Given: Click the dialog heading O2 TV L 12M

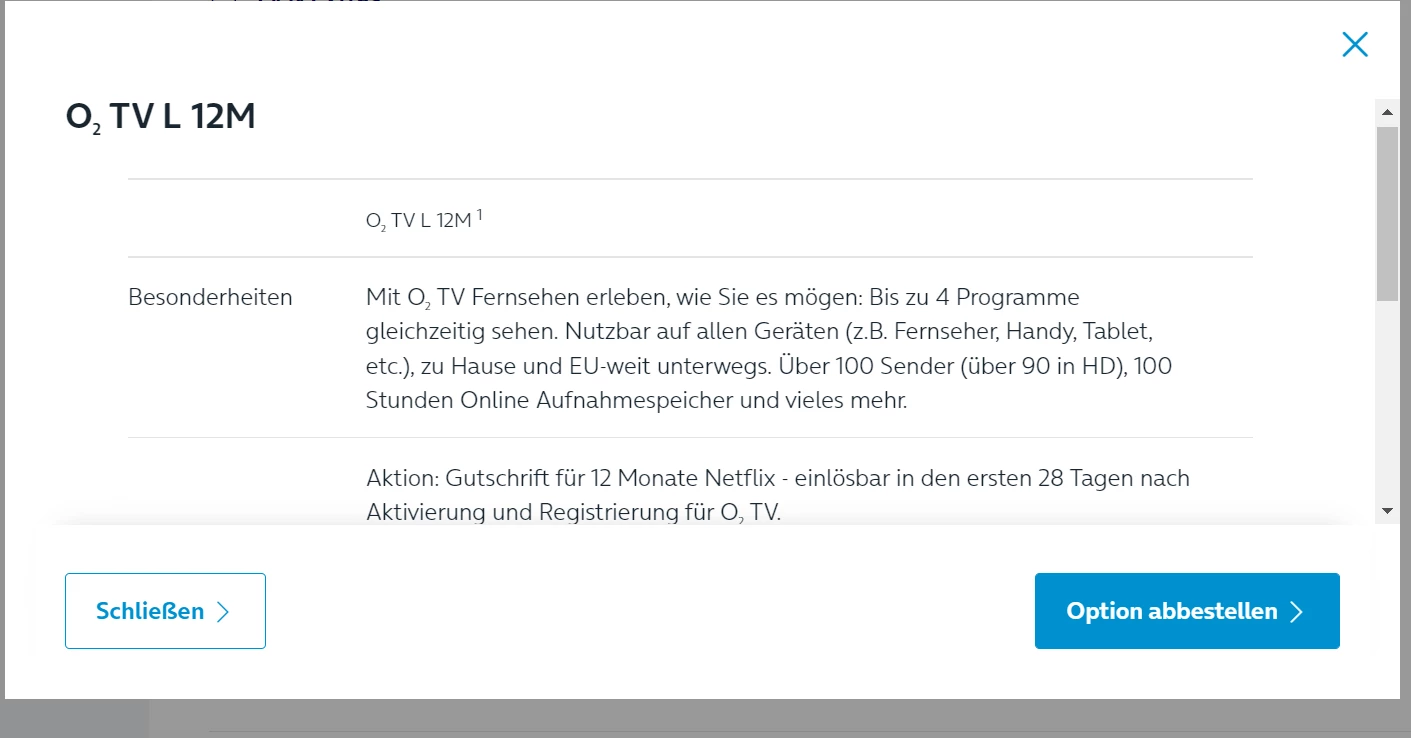Looking at the screenshot, I should pyautogui.click(x=160, y=118).
